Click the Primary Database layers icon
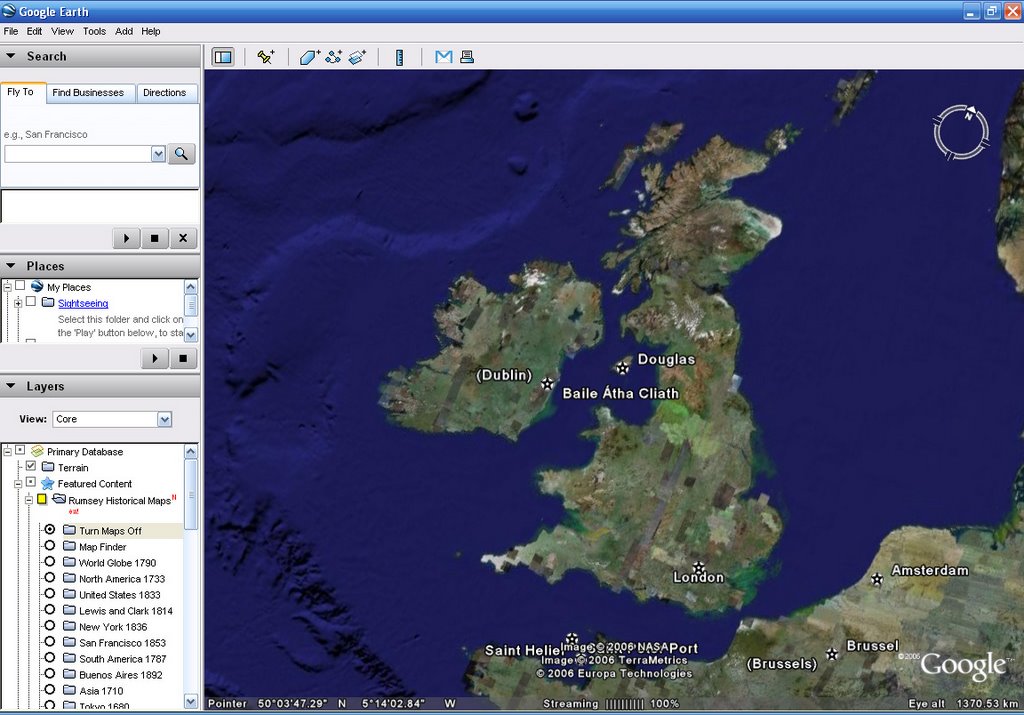The height and width of the screenshot is (715, 1024). [37, 451]
